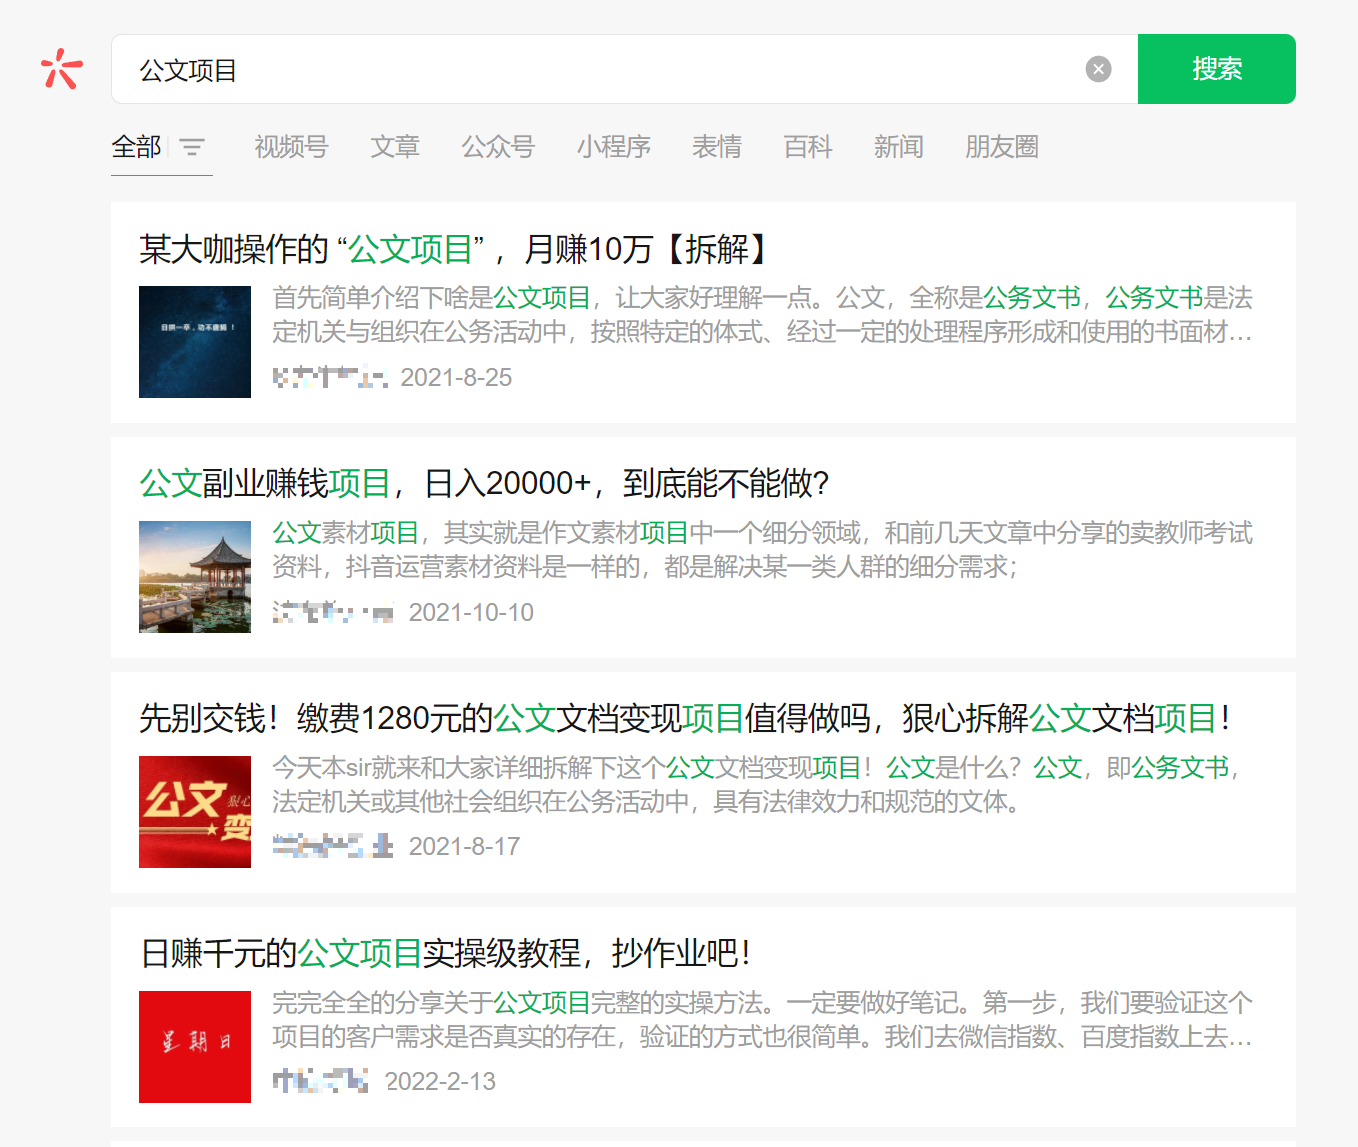The image size is (1358, 1147).
Task: Open article 日赚千元的公文项目实操级教程
Action: pos(446,954)
